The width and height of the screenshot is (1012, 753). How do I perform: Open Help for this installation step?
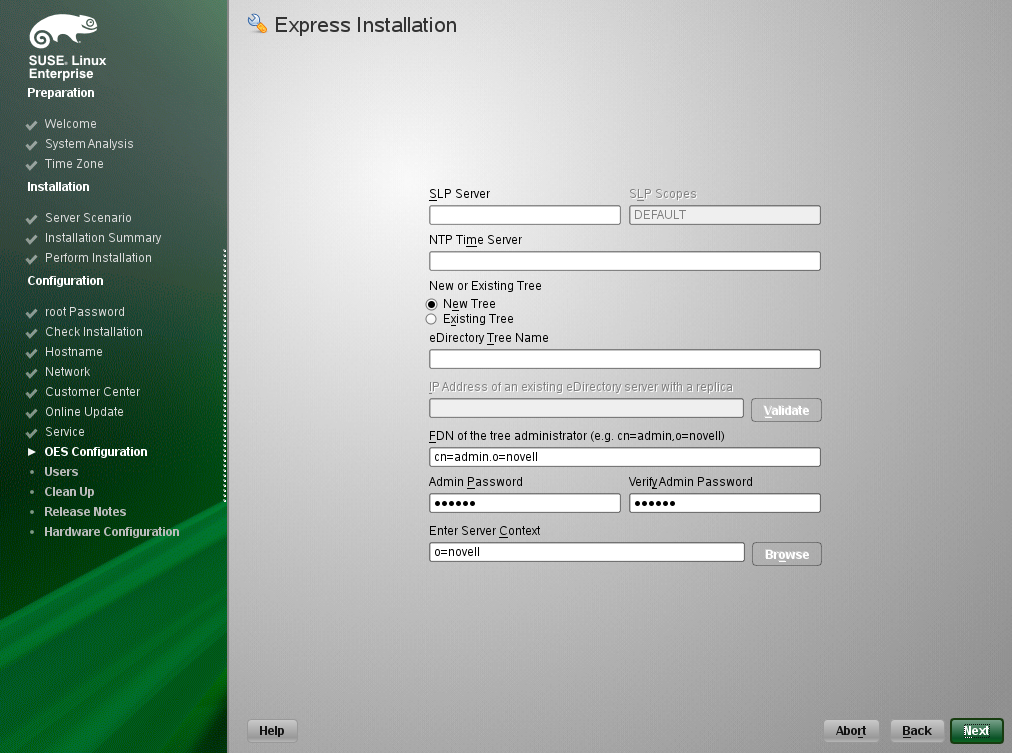pyautogui.click(x=272, y=731)
